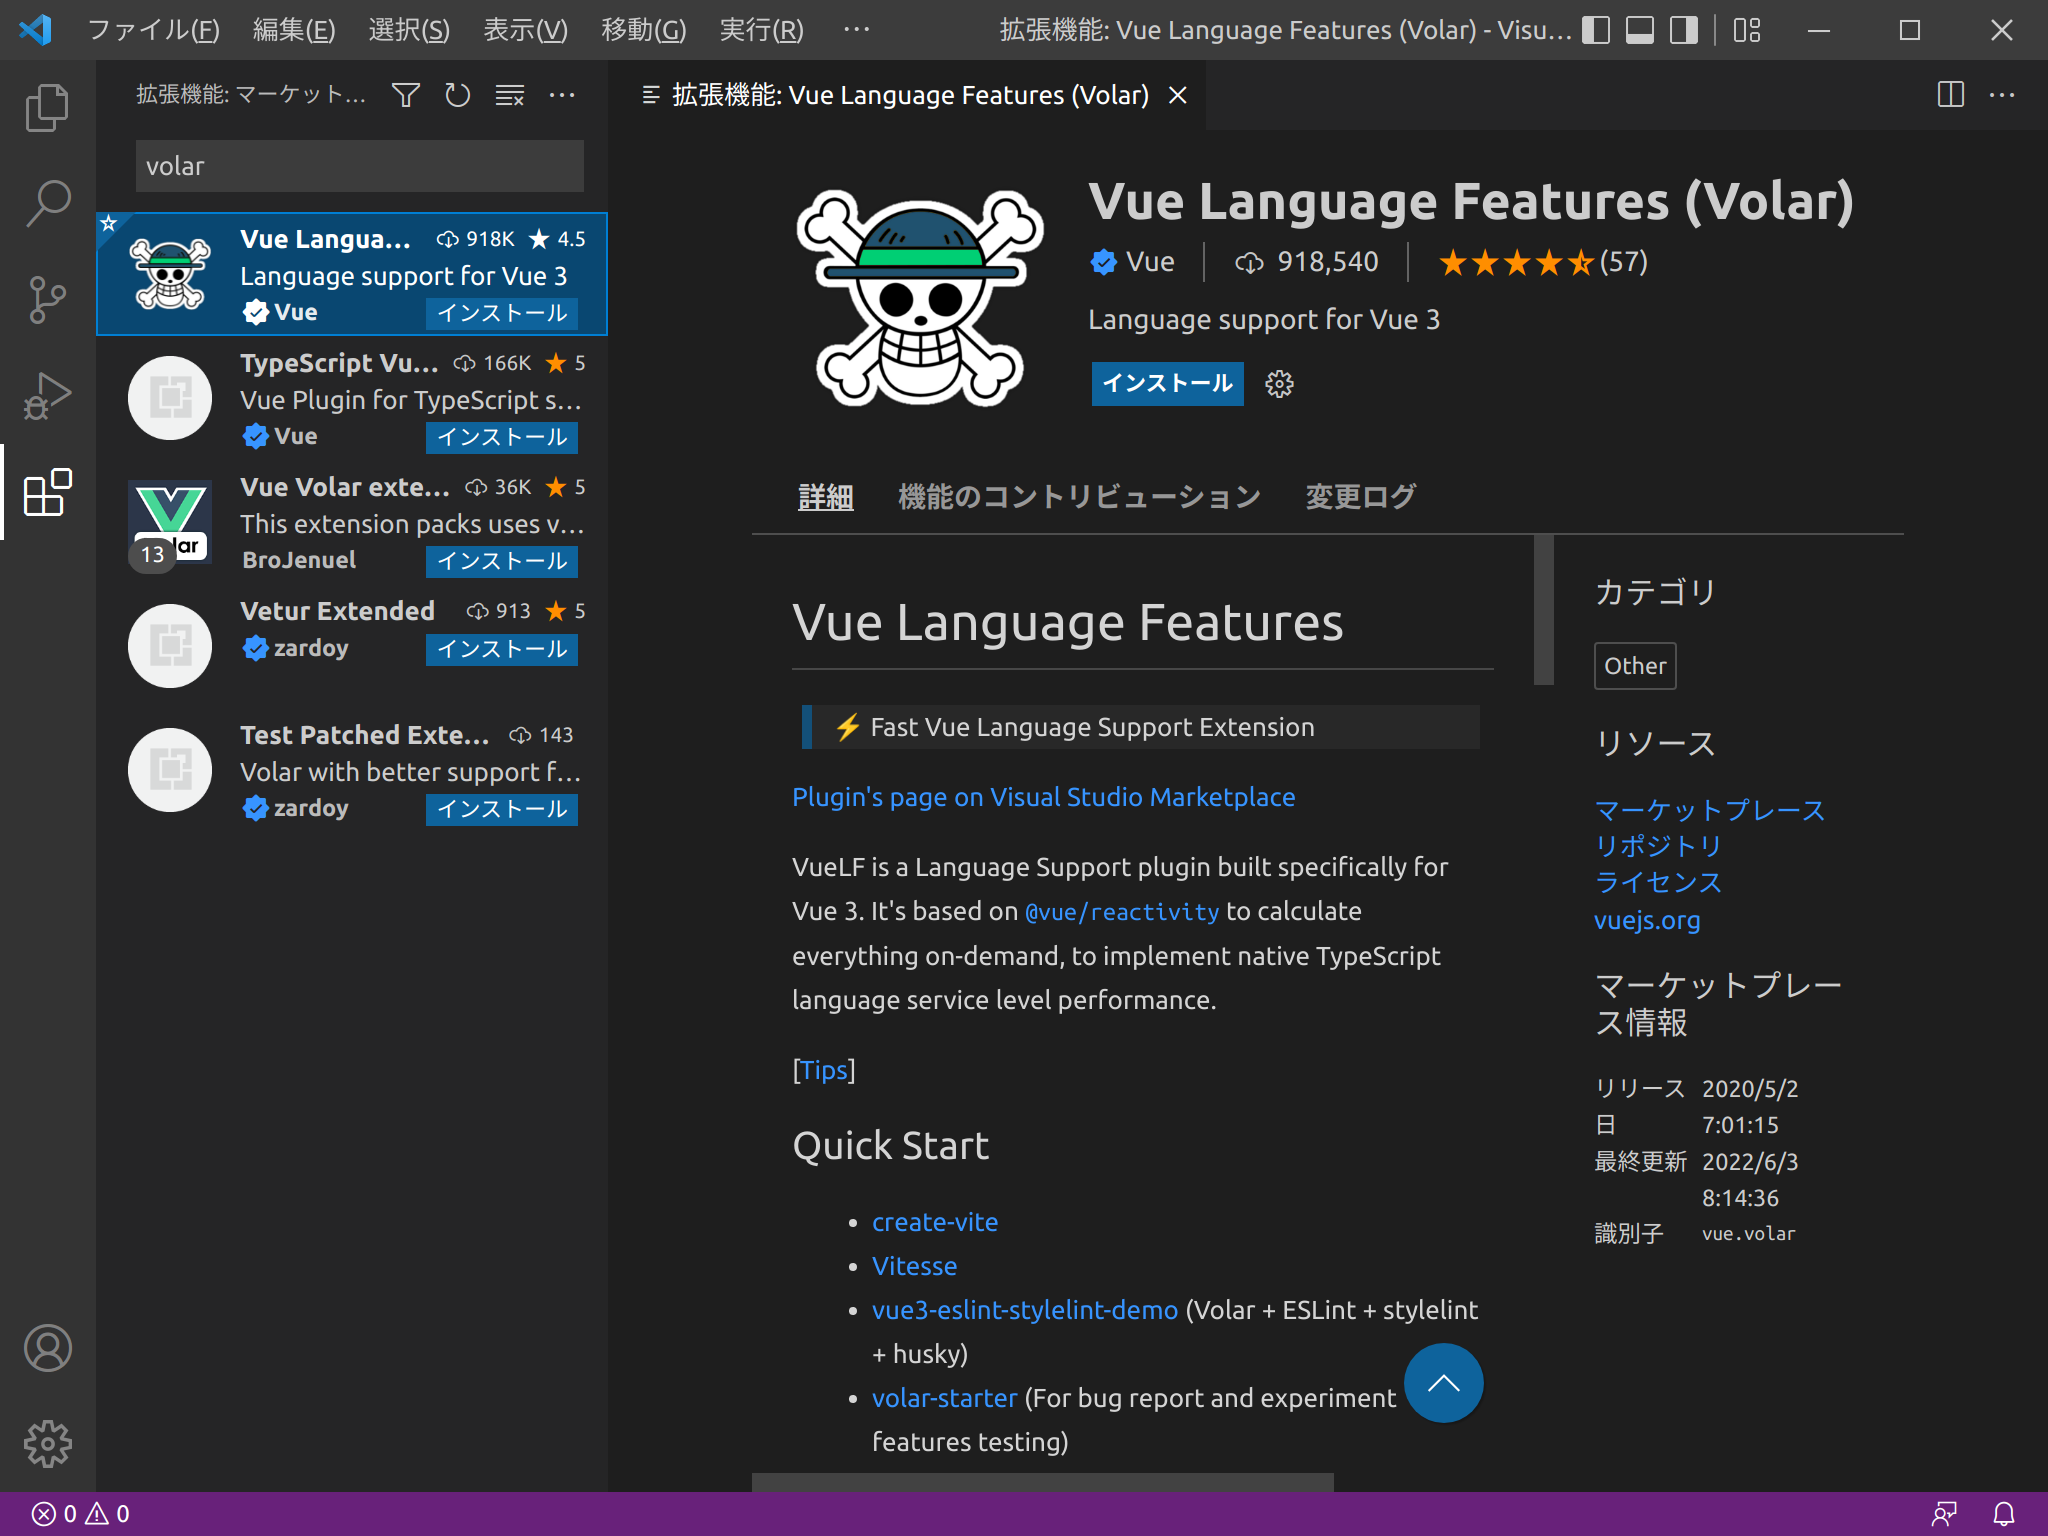Viewport: 2048px width, 1536px height.
Task: Expand the hidden menu items ellipsis
Action: (856, 30)
